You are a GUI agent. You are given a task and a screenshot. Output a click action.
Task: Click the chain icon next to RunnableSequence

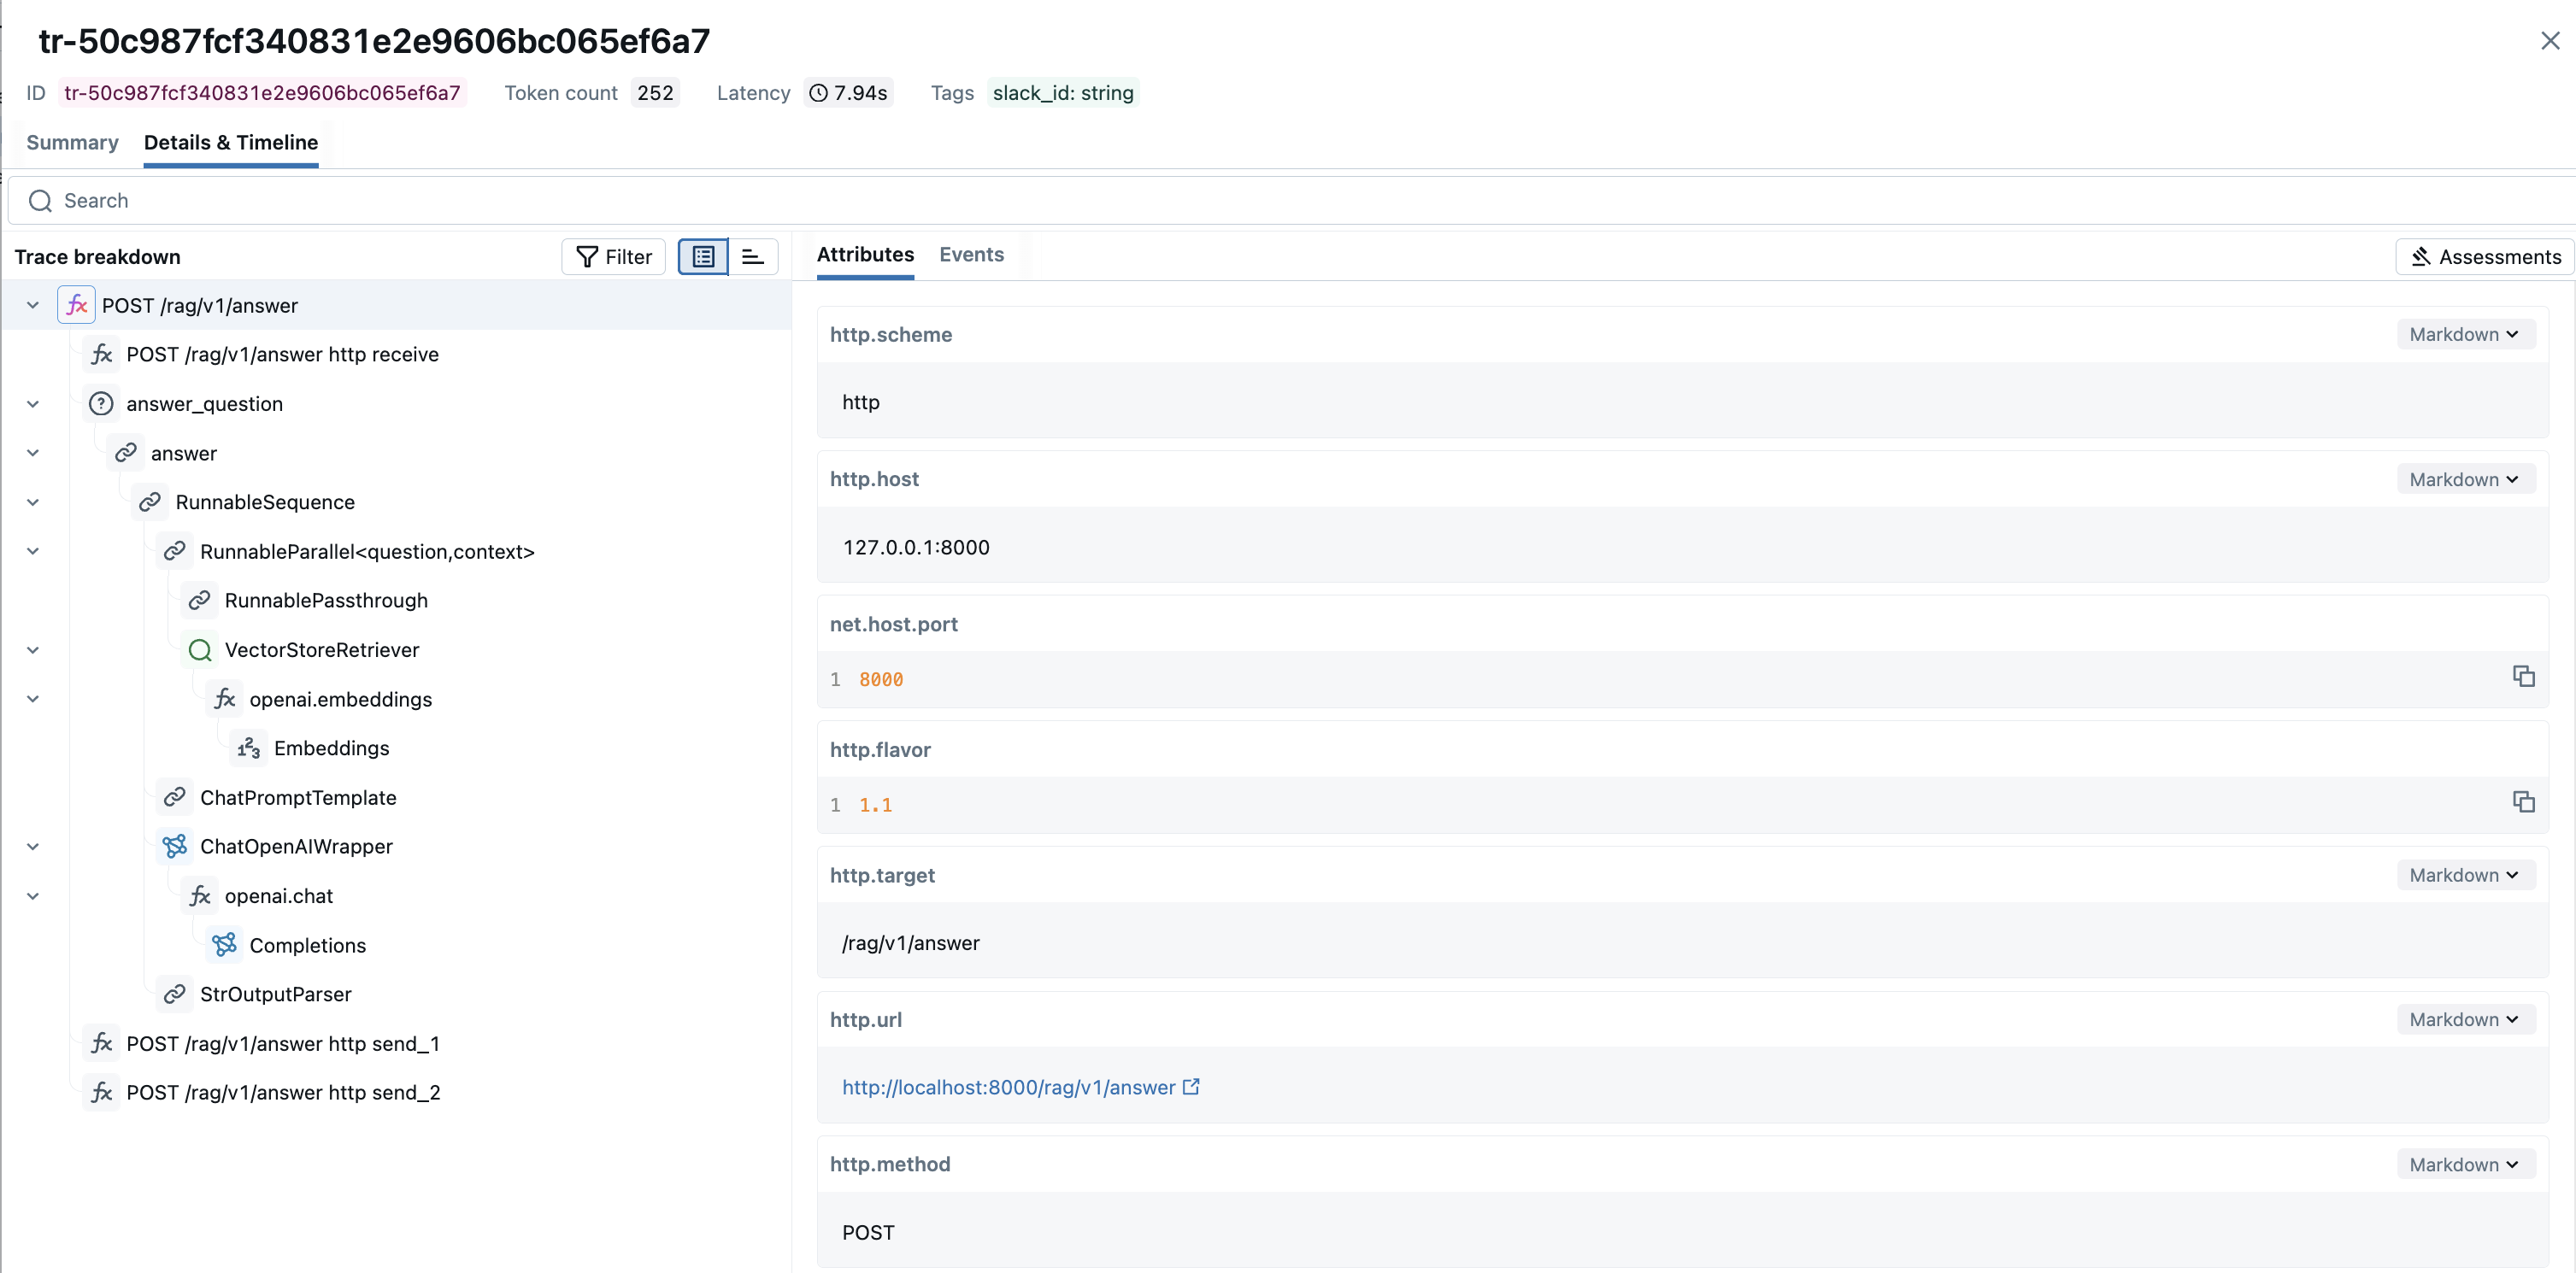coord(150,502)
